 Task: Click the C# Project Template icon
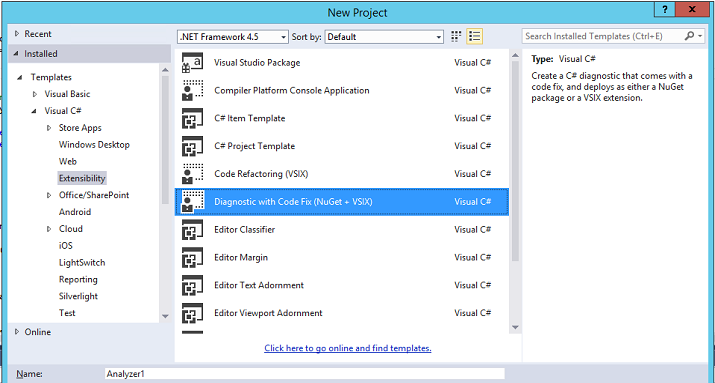tap(192, 146)
